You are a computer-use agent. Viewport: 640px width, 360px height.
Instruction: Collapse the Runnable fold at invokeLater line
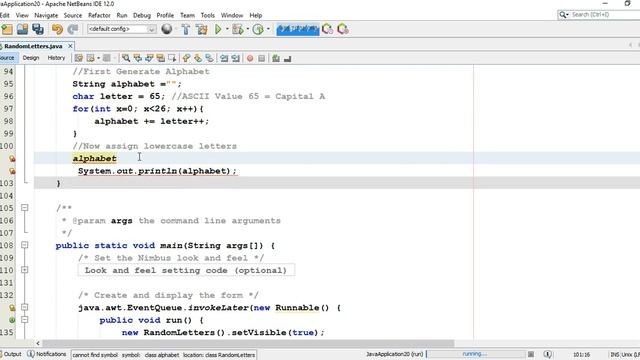click(x=24, y=307)
